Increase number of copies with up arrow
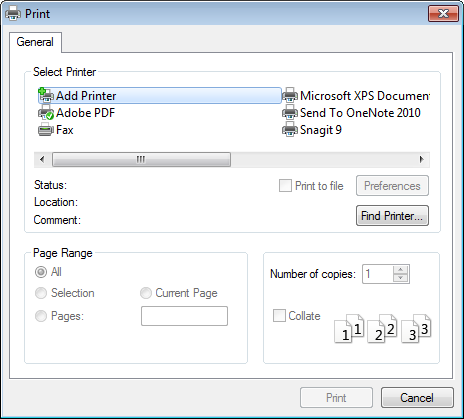 pyautogui.click(x=401, y=270)
